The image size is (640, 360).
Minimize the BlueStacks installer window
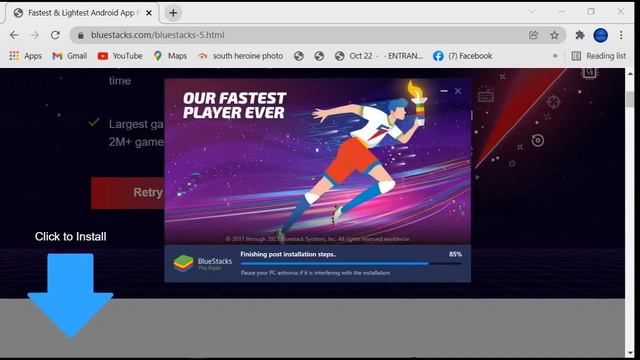(x=444, y=91)
